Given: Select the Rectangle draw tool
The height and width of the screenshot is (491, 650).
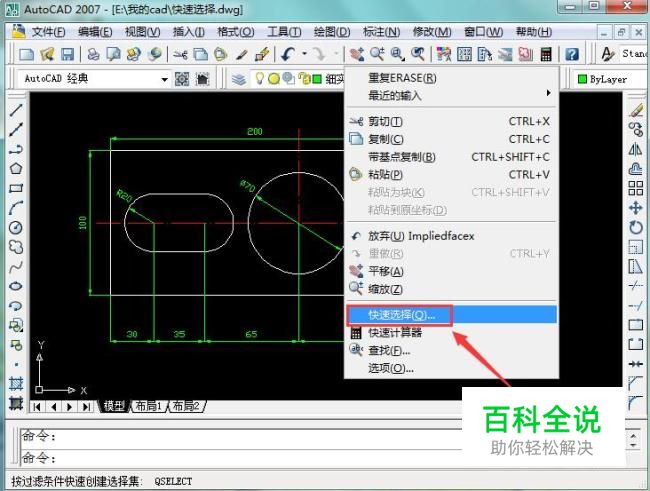Looking at the screenshot, I should [x=16, y=188].
